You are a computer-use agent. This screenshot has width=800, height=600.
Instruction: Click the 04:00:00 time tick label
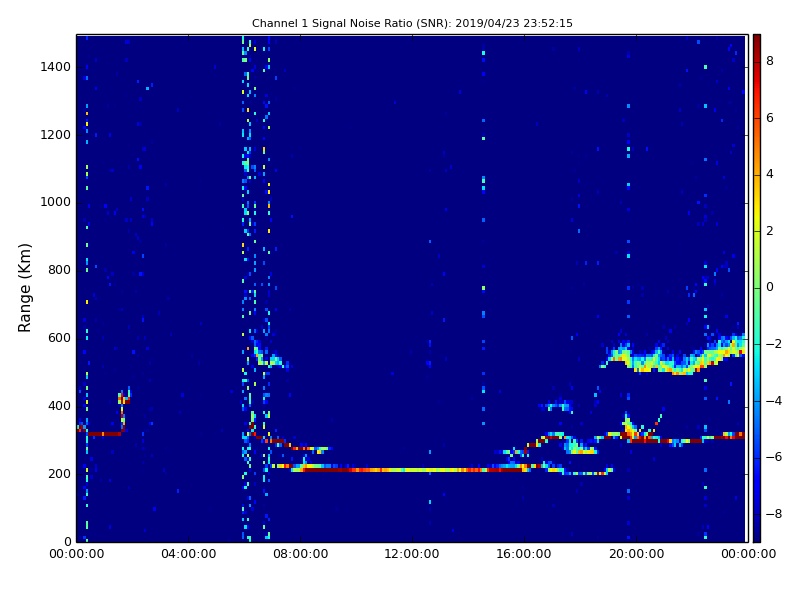click(x=188, y=554)
